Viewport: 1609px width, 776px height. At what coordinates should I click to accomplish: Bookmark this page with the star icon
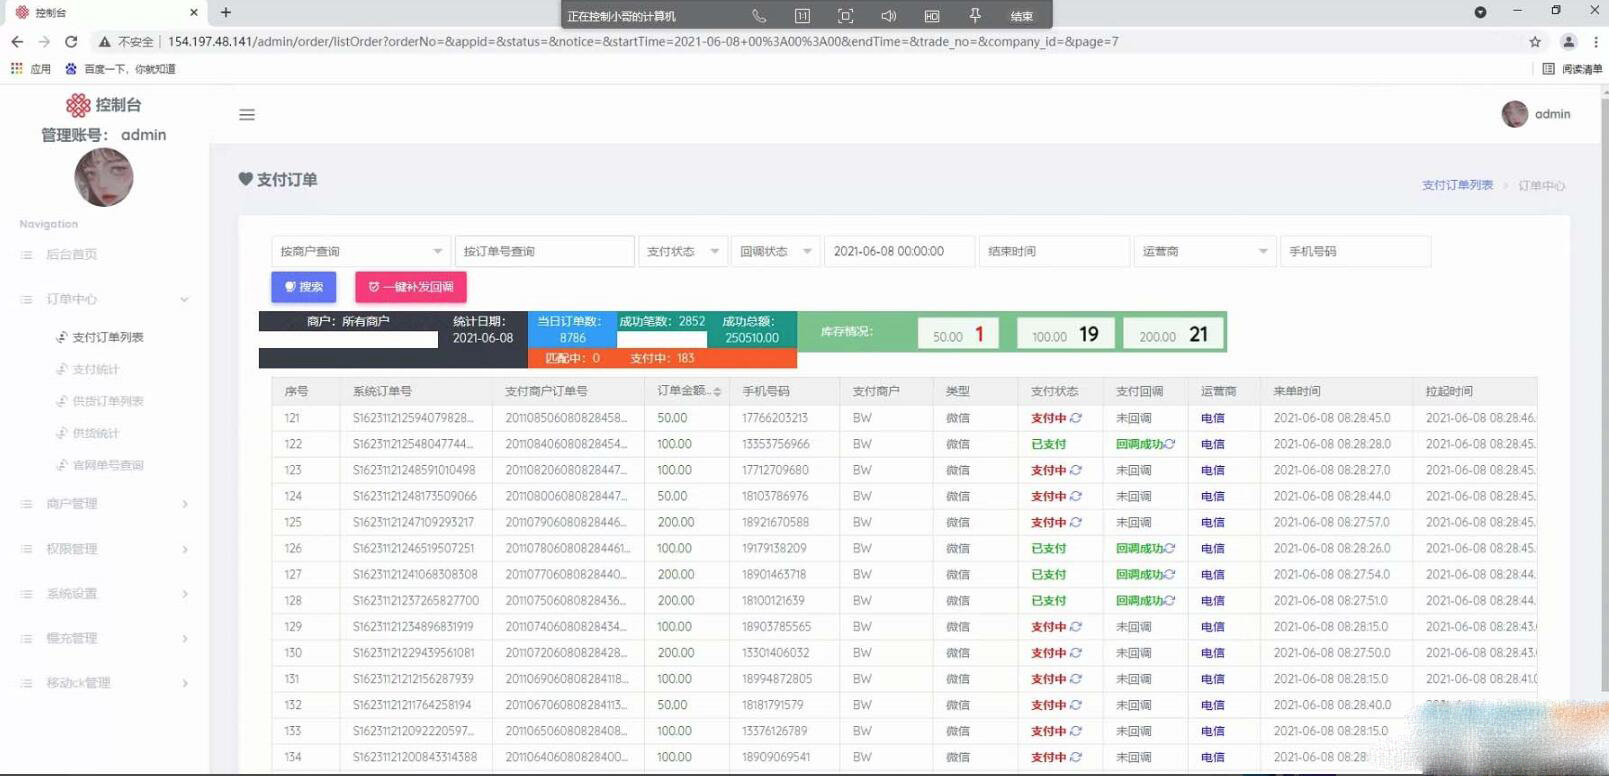pos(1535,42)
